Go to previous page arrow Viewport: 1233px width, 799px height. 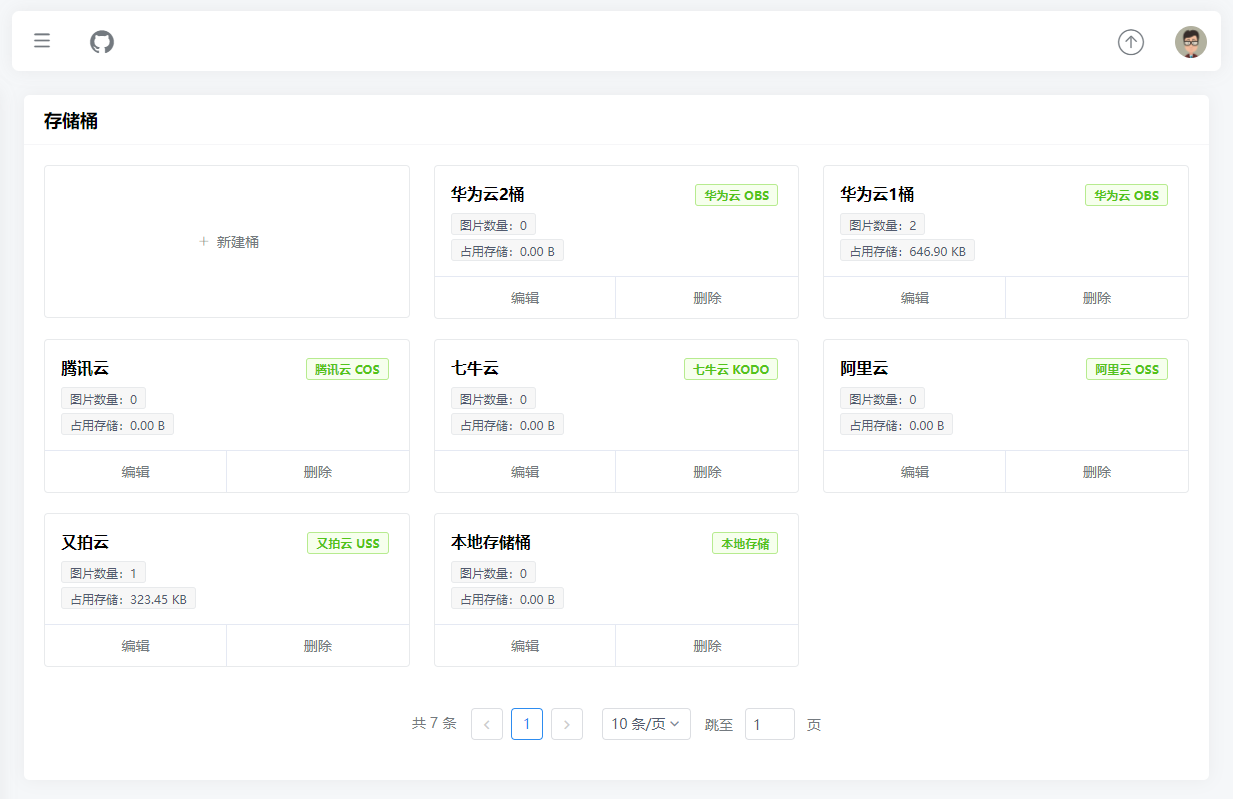487,724
